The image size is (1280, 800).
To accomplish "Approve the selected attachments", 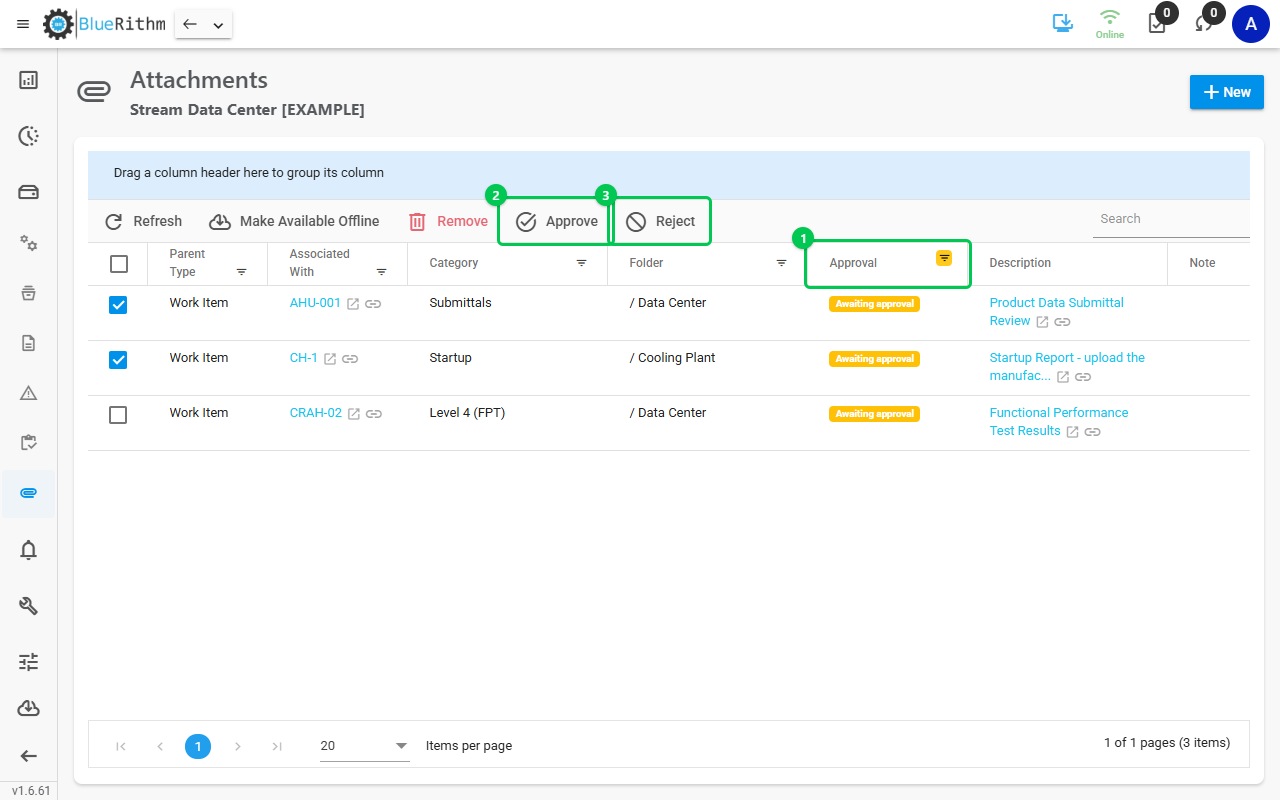I will [x=556, y=222].
